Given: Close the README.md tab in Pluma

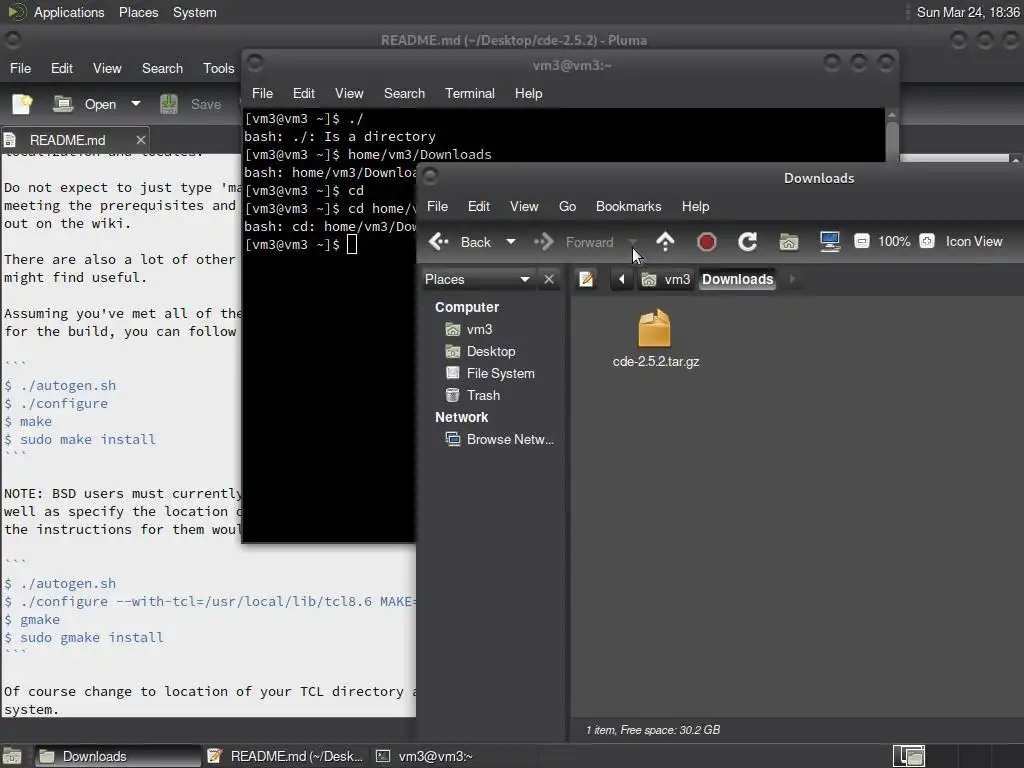Looking at the screenshot, I should tap(140, 140).
